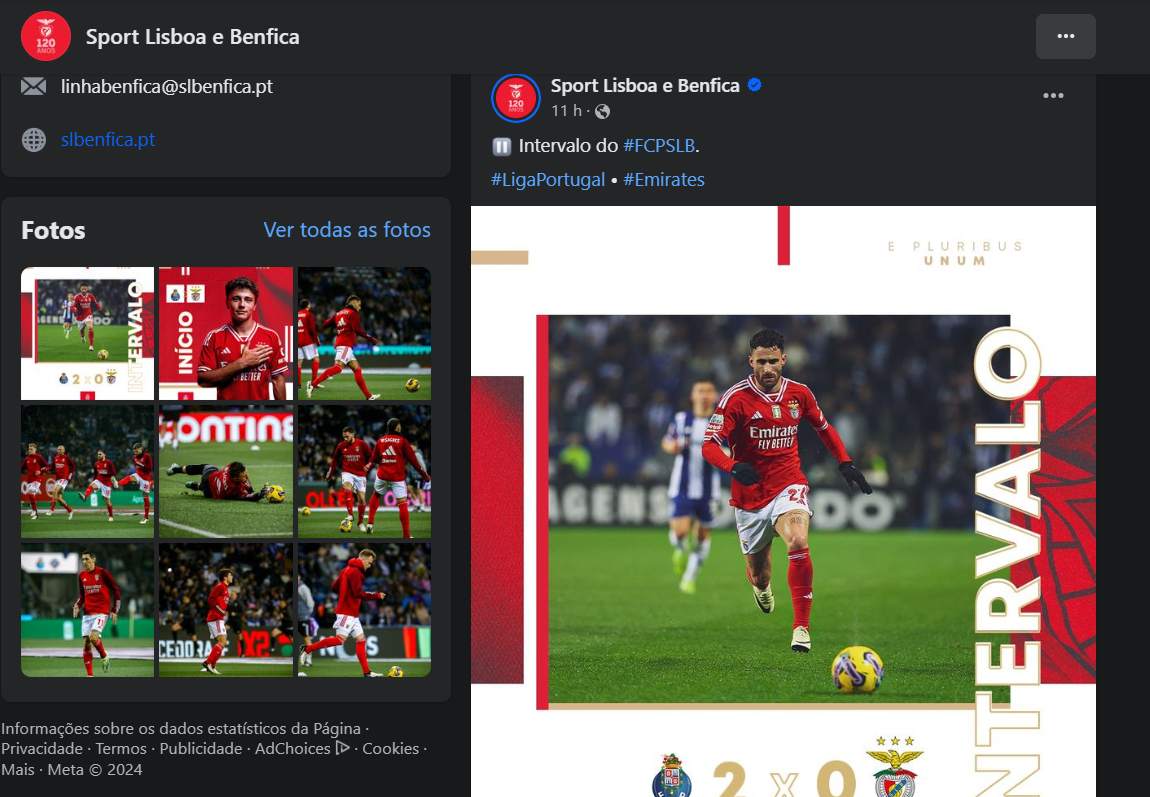Click the blue verified badge
This screenshot has height=797, width=1150.
coord(754,85)
